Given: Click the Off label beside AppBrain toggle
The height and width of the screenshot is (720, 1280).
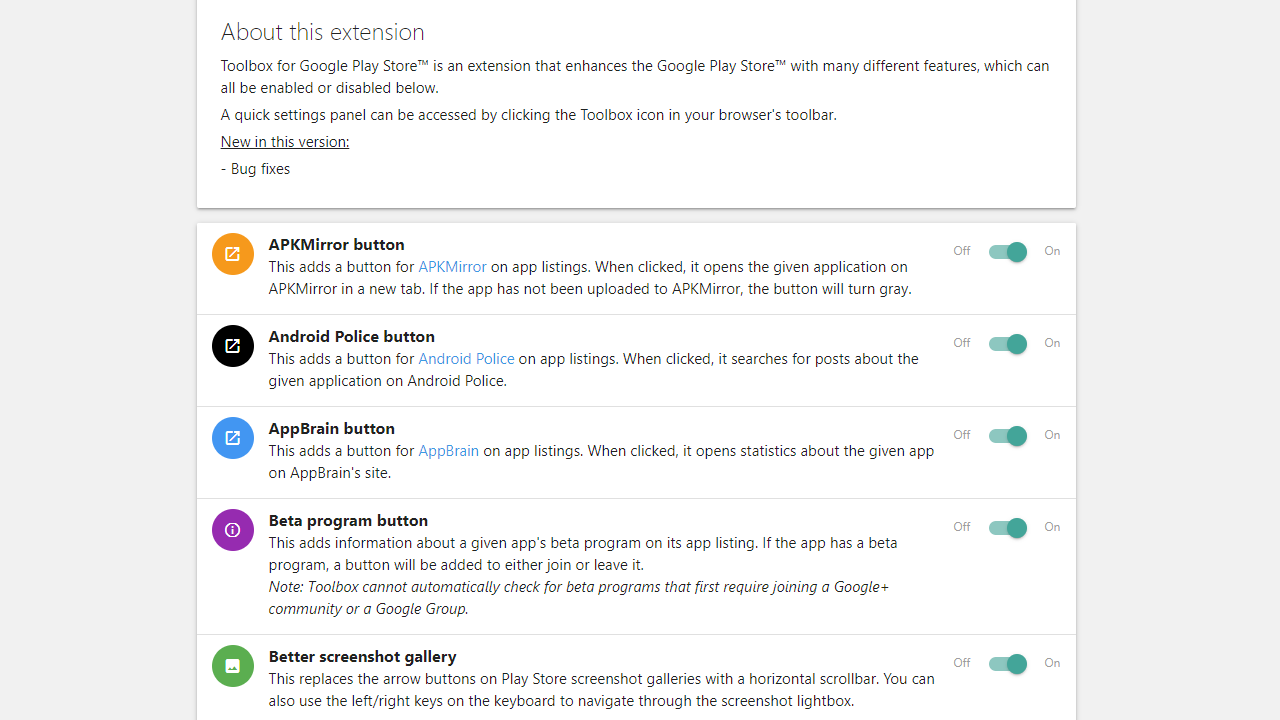Looking at the screenshot, I should click(962, 435).
